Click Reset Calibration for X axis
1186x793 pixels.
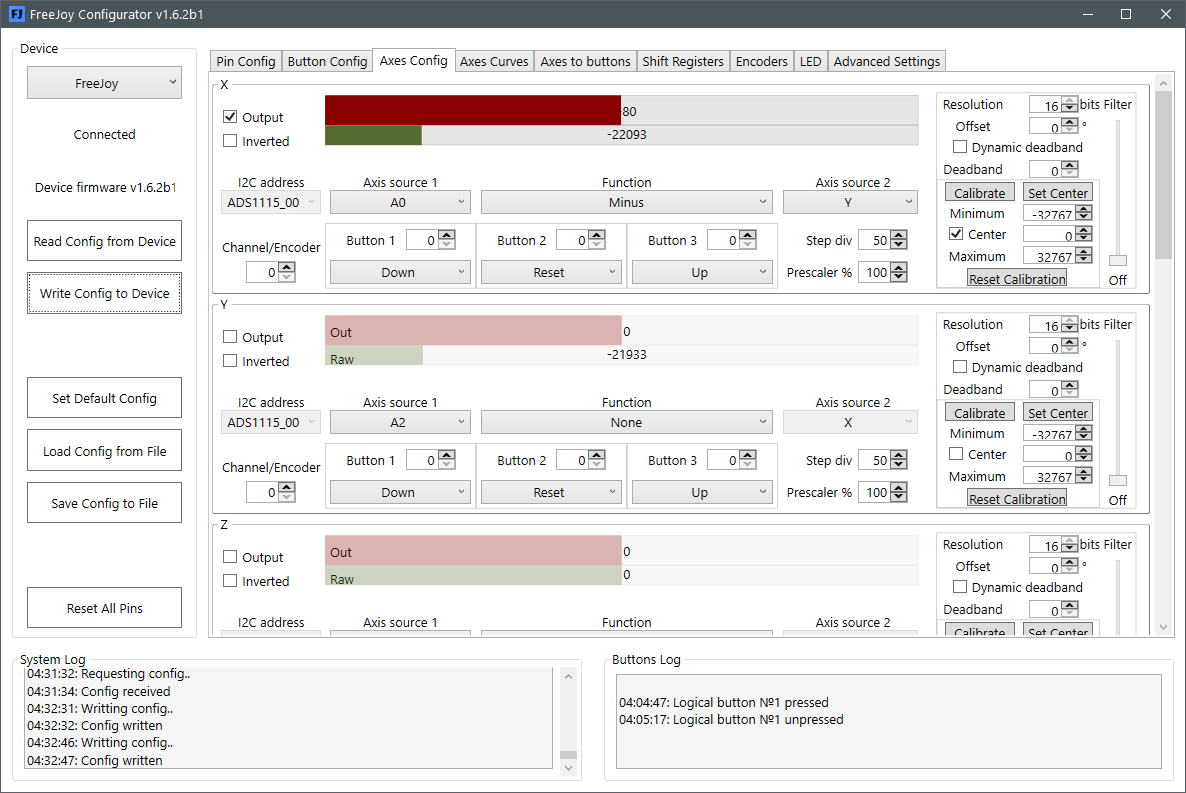point(1017,279)
